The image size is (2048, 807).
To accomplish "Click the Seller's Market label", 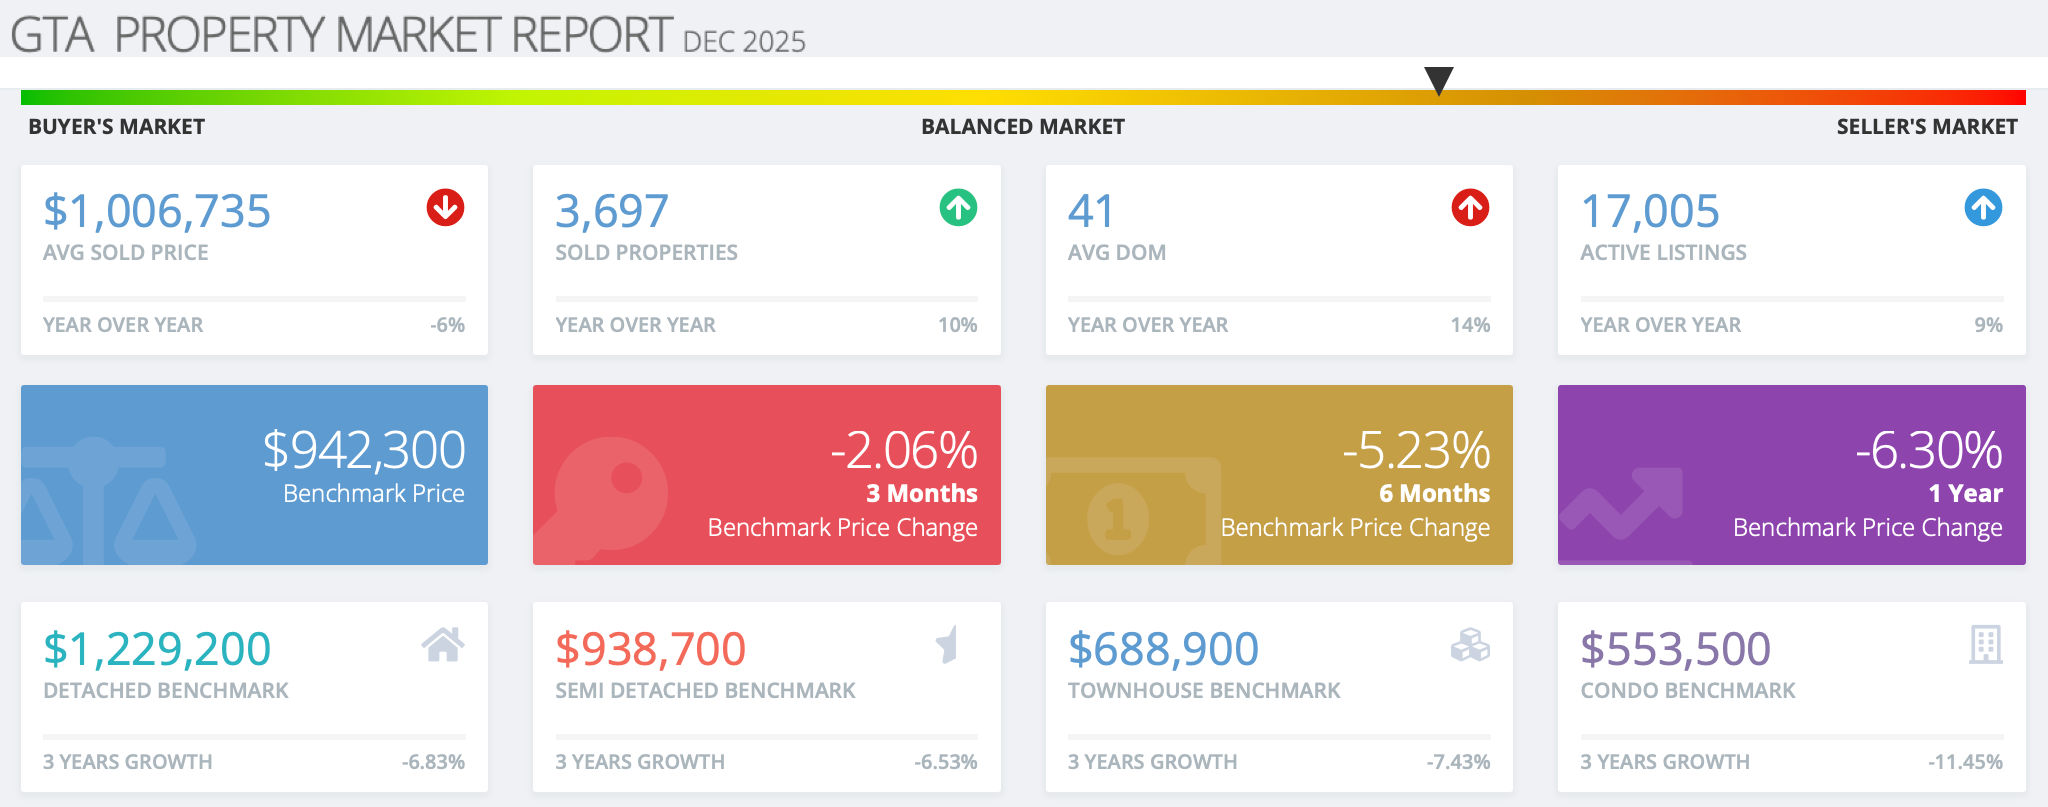I will click(1926, 127).
